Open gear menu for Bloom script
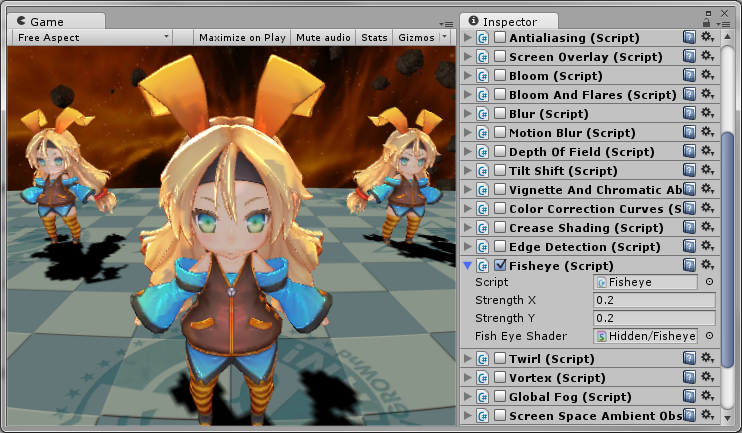Screen dimensions: 742x433 coord(707,75)
